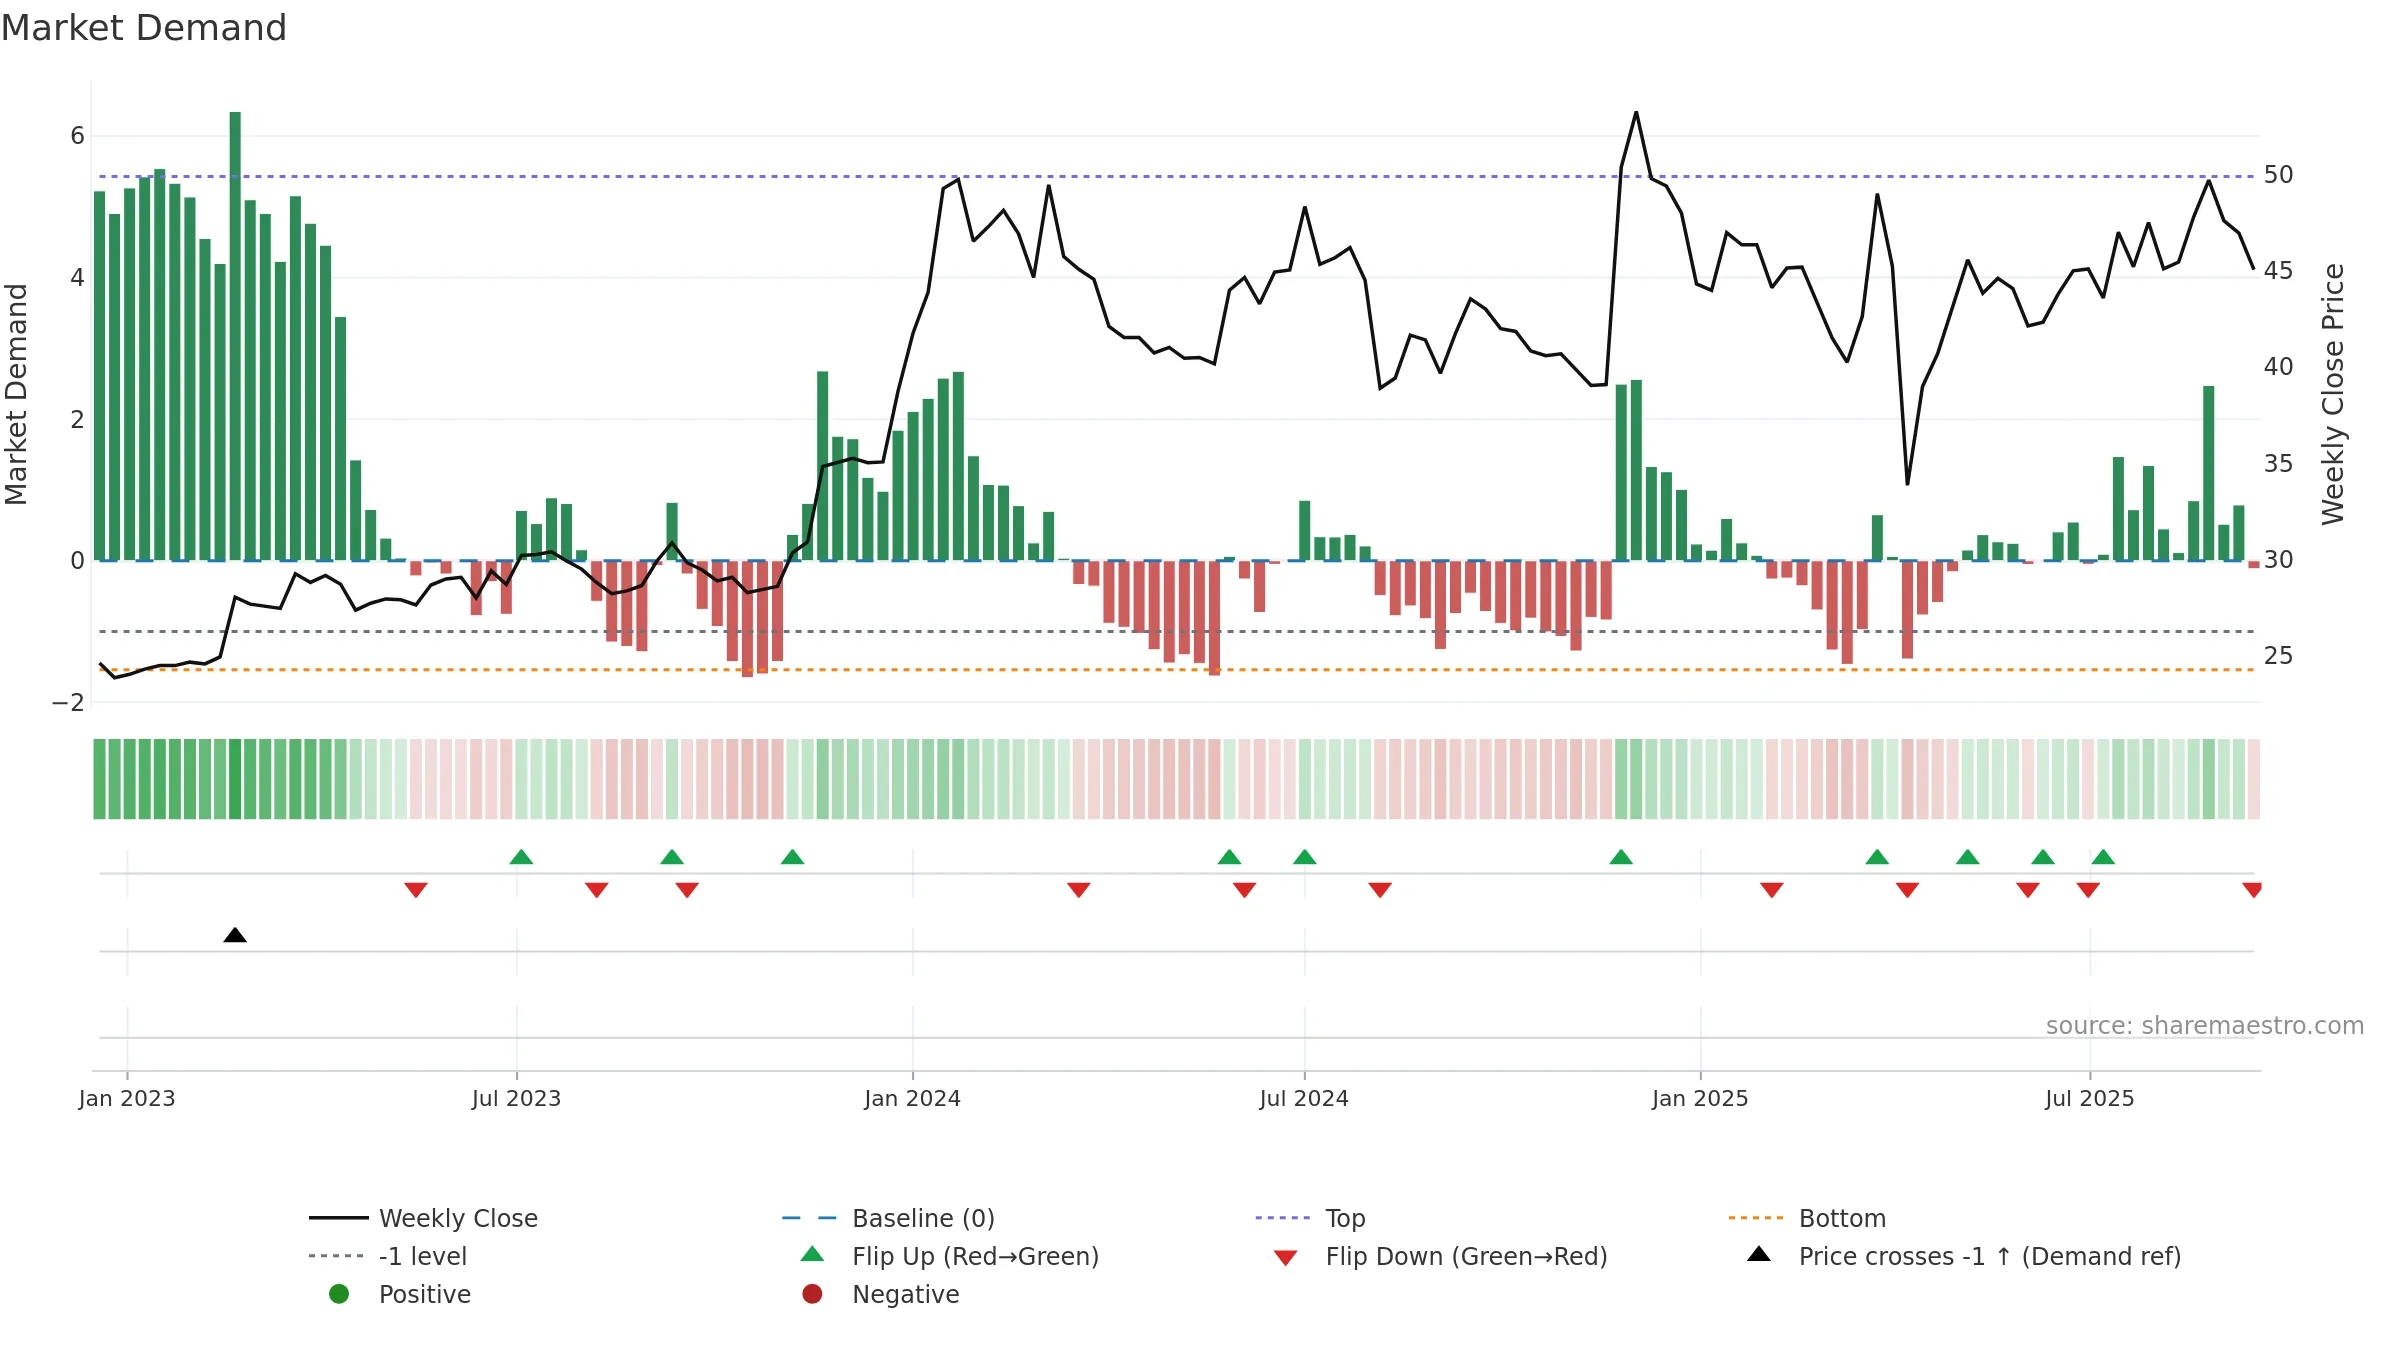2400x1350 pixels.
Task: Click the Flip Down (Green→Red) legend label
Action: coord(1467,1256)
